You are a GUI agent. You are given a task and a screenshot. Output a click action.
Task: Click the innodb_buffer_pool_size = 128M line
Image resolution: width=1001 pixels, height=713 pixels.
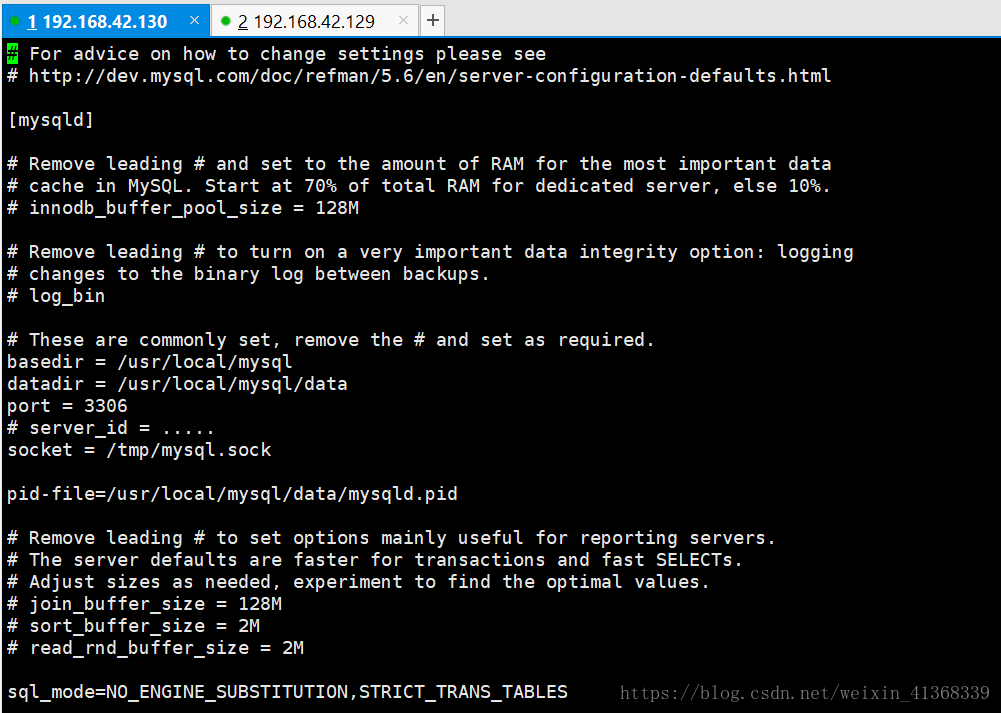click(x=183, y=208)
